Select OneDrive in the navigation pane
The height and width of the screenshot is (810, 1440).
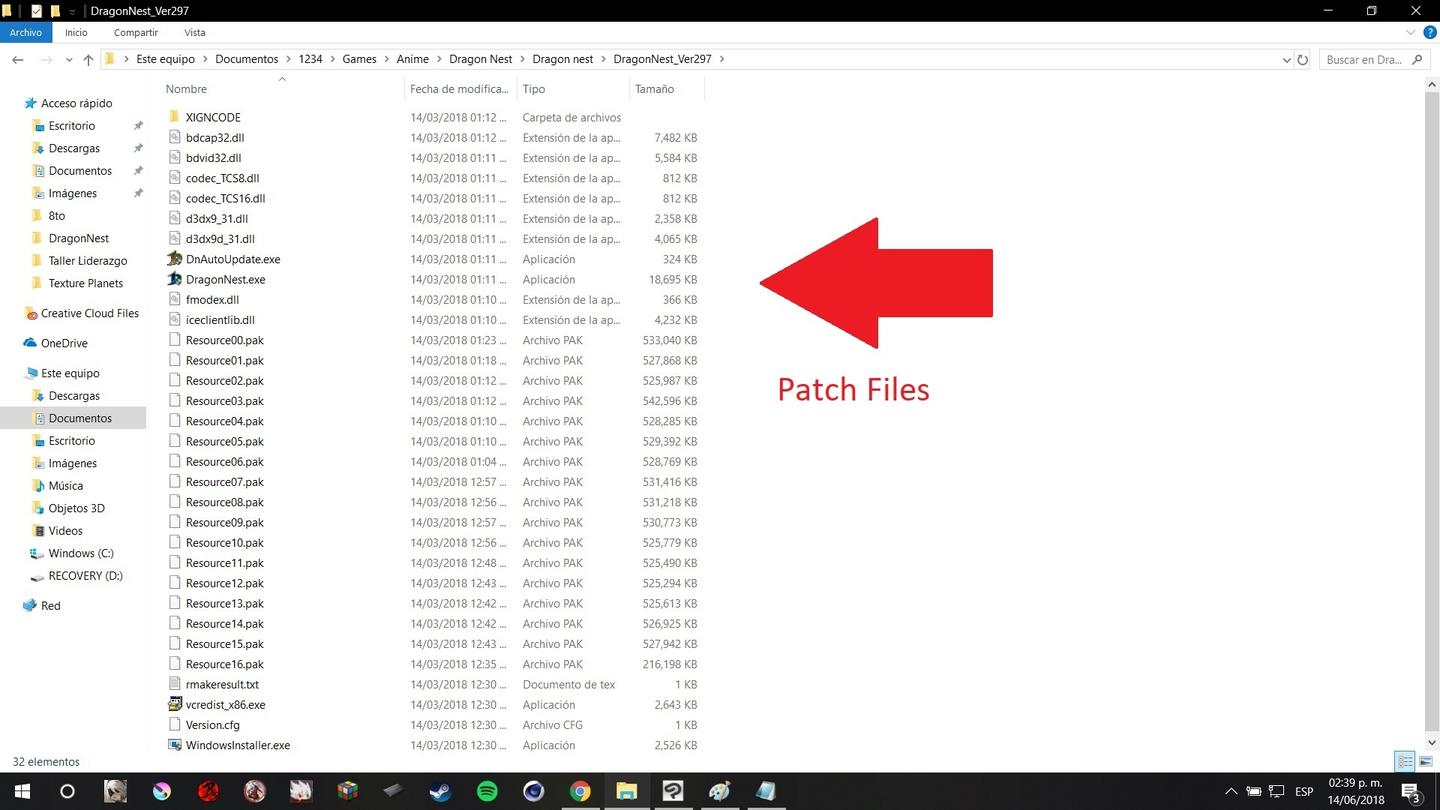pyautogui.click(x=64, y=343)
